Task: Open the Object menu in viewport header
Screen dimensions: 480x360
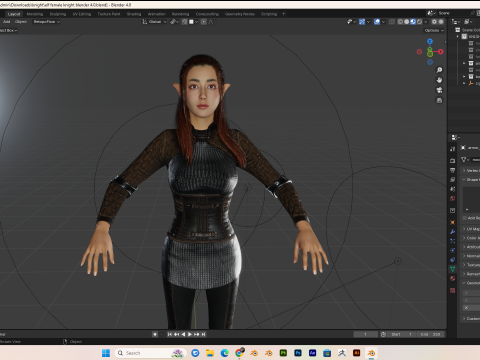Action: (21, 22)
